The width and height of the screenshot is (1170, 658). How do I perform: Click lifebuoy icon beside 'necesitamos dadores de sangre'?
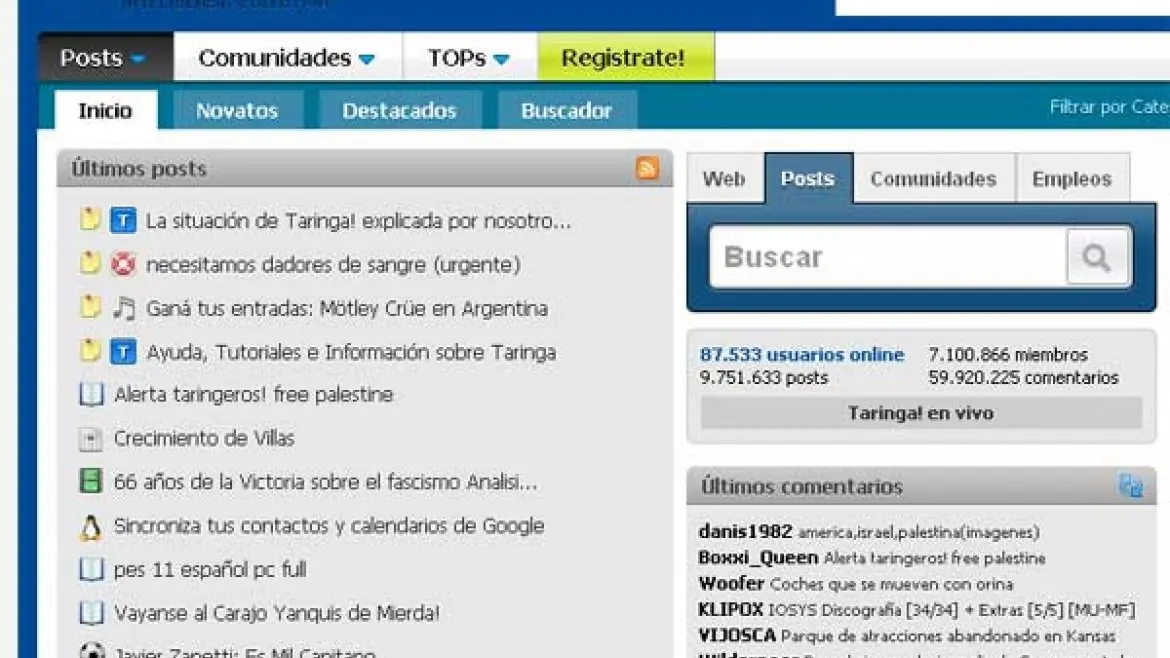click(123, 263)
